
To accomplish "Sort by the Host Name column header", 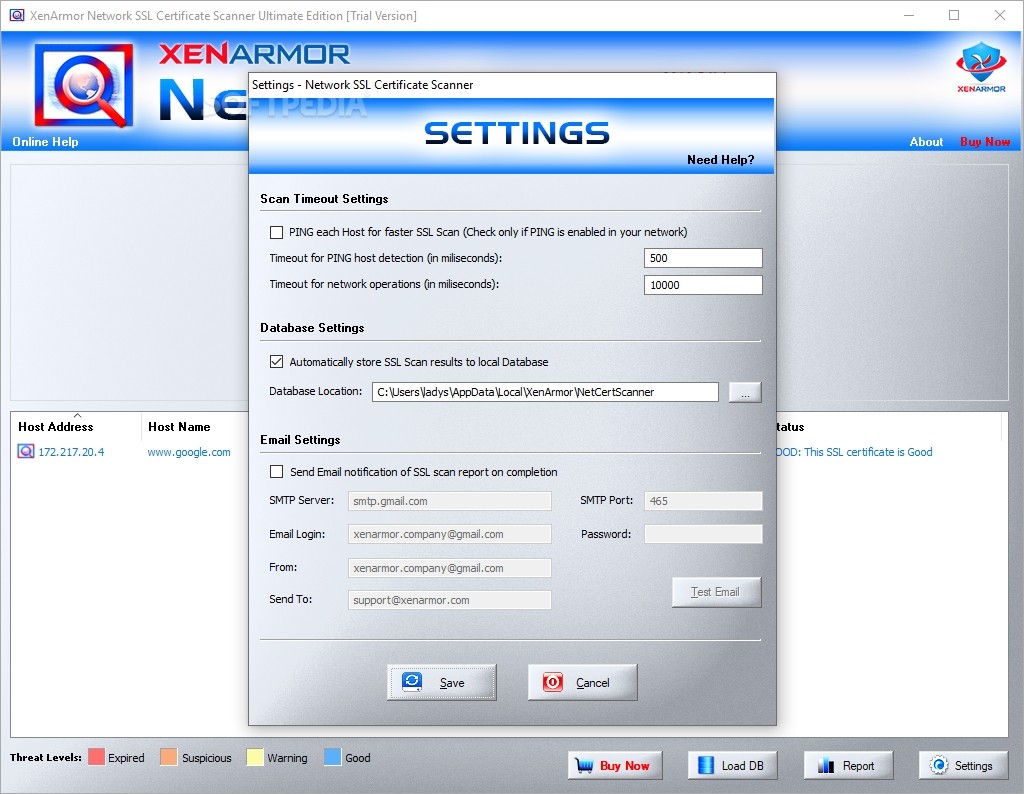I will [x=180, y=426].
